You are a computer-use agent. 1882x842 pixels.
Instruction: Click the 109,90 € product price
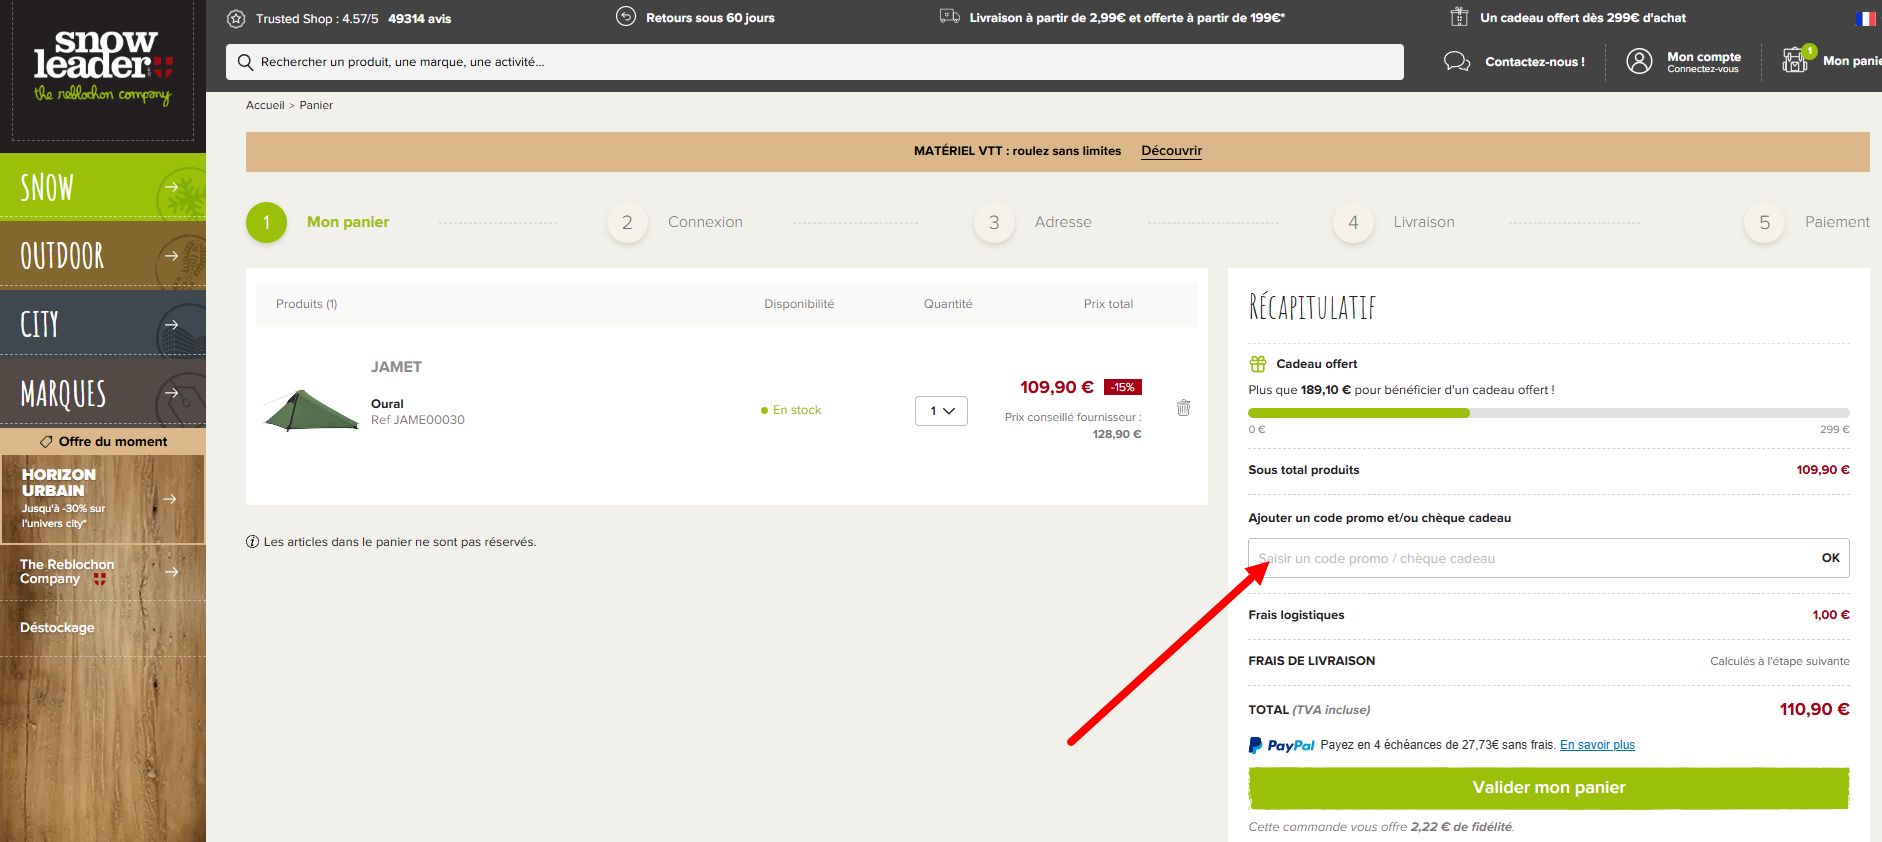pyautogui.click(x=1057, y=387)
